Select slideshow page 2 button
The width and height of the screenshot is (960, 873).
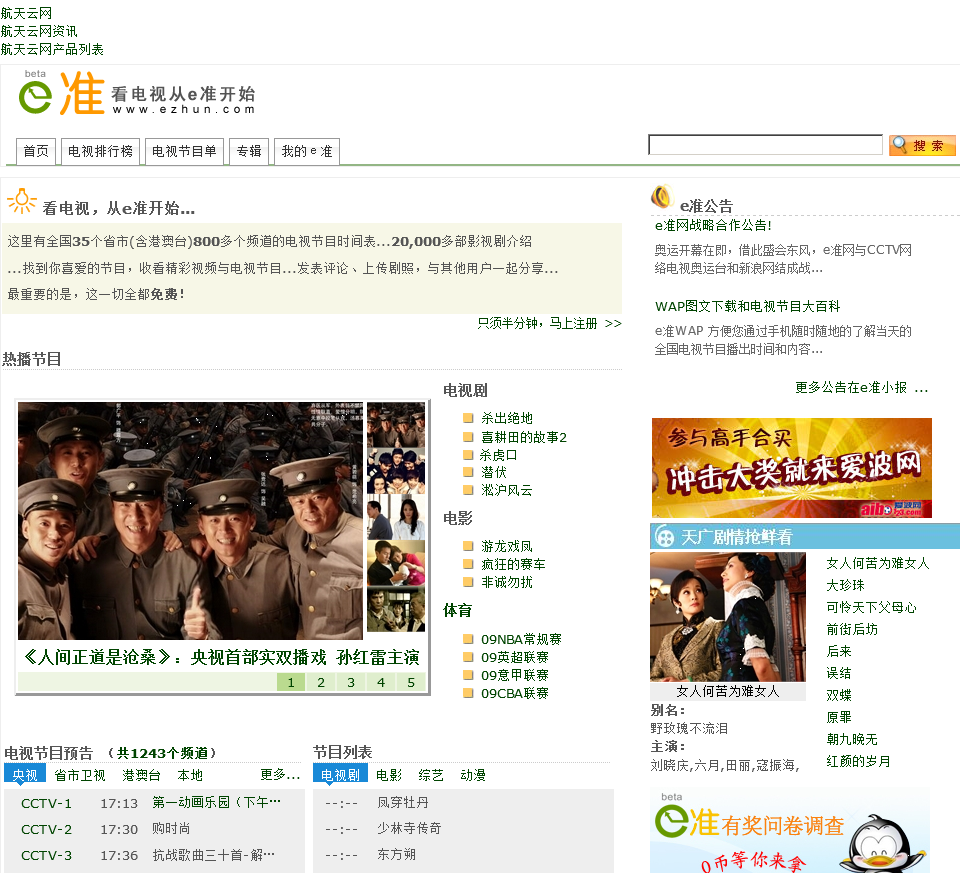pyautogui.click(x=321, y=682)
